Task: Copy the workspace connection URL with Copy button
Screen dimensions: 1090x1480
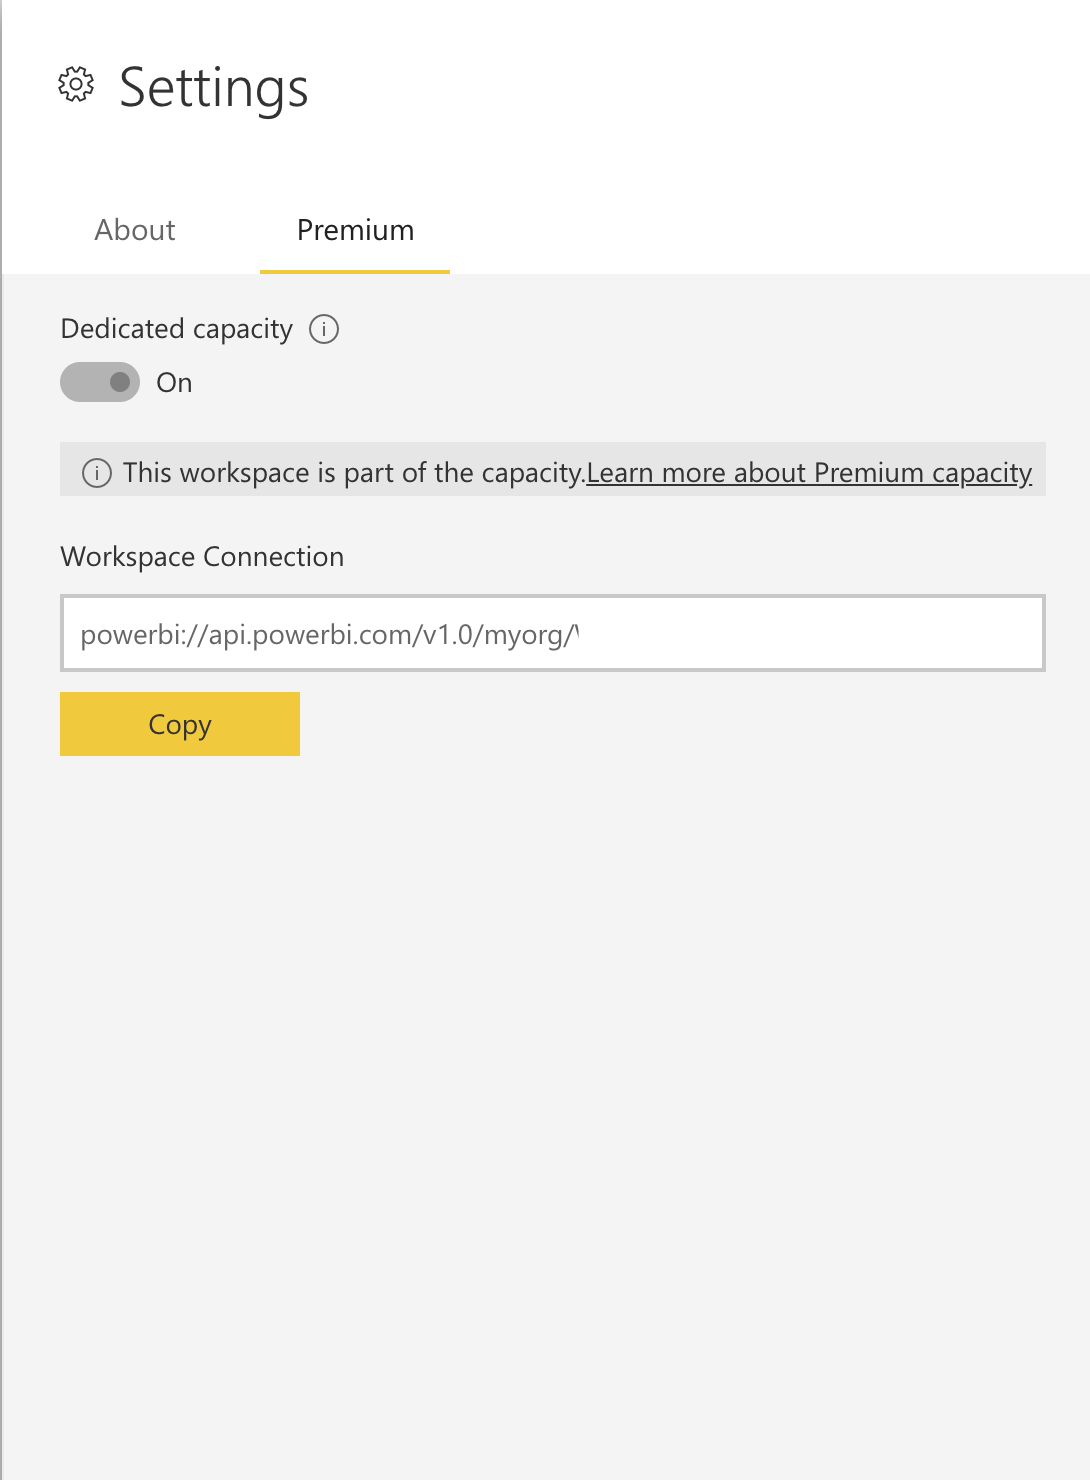Action: tap(180, 724)
